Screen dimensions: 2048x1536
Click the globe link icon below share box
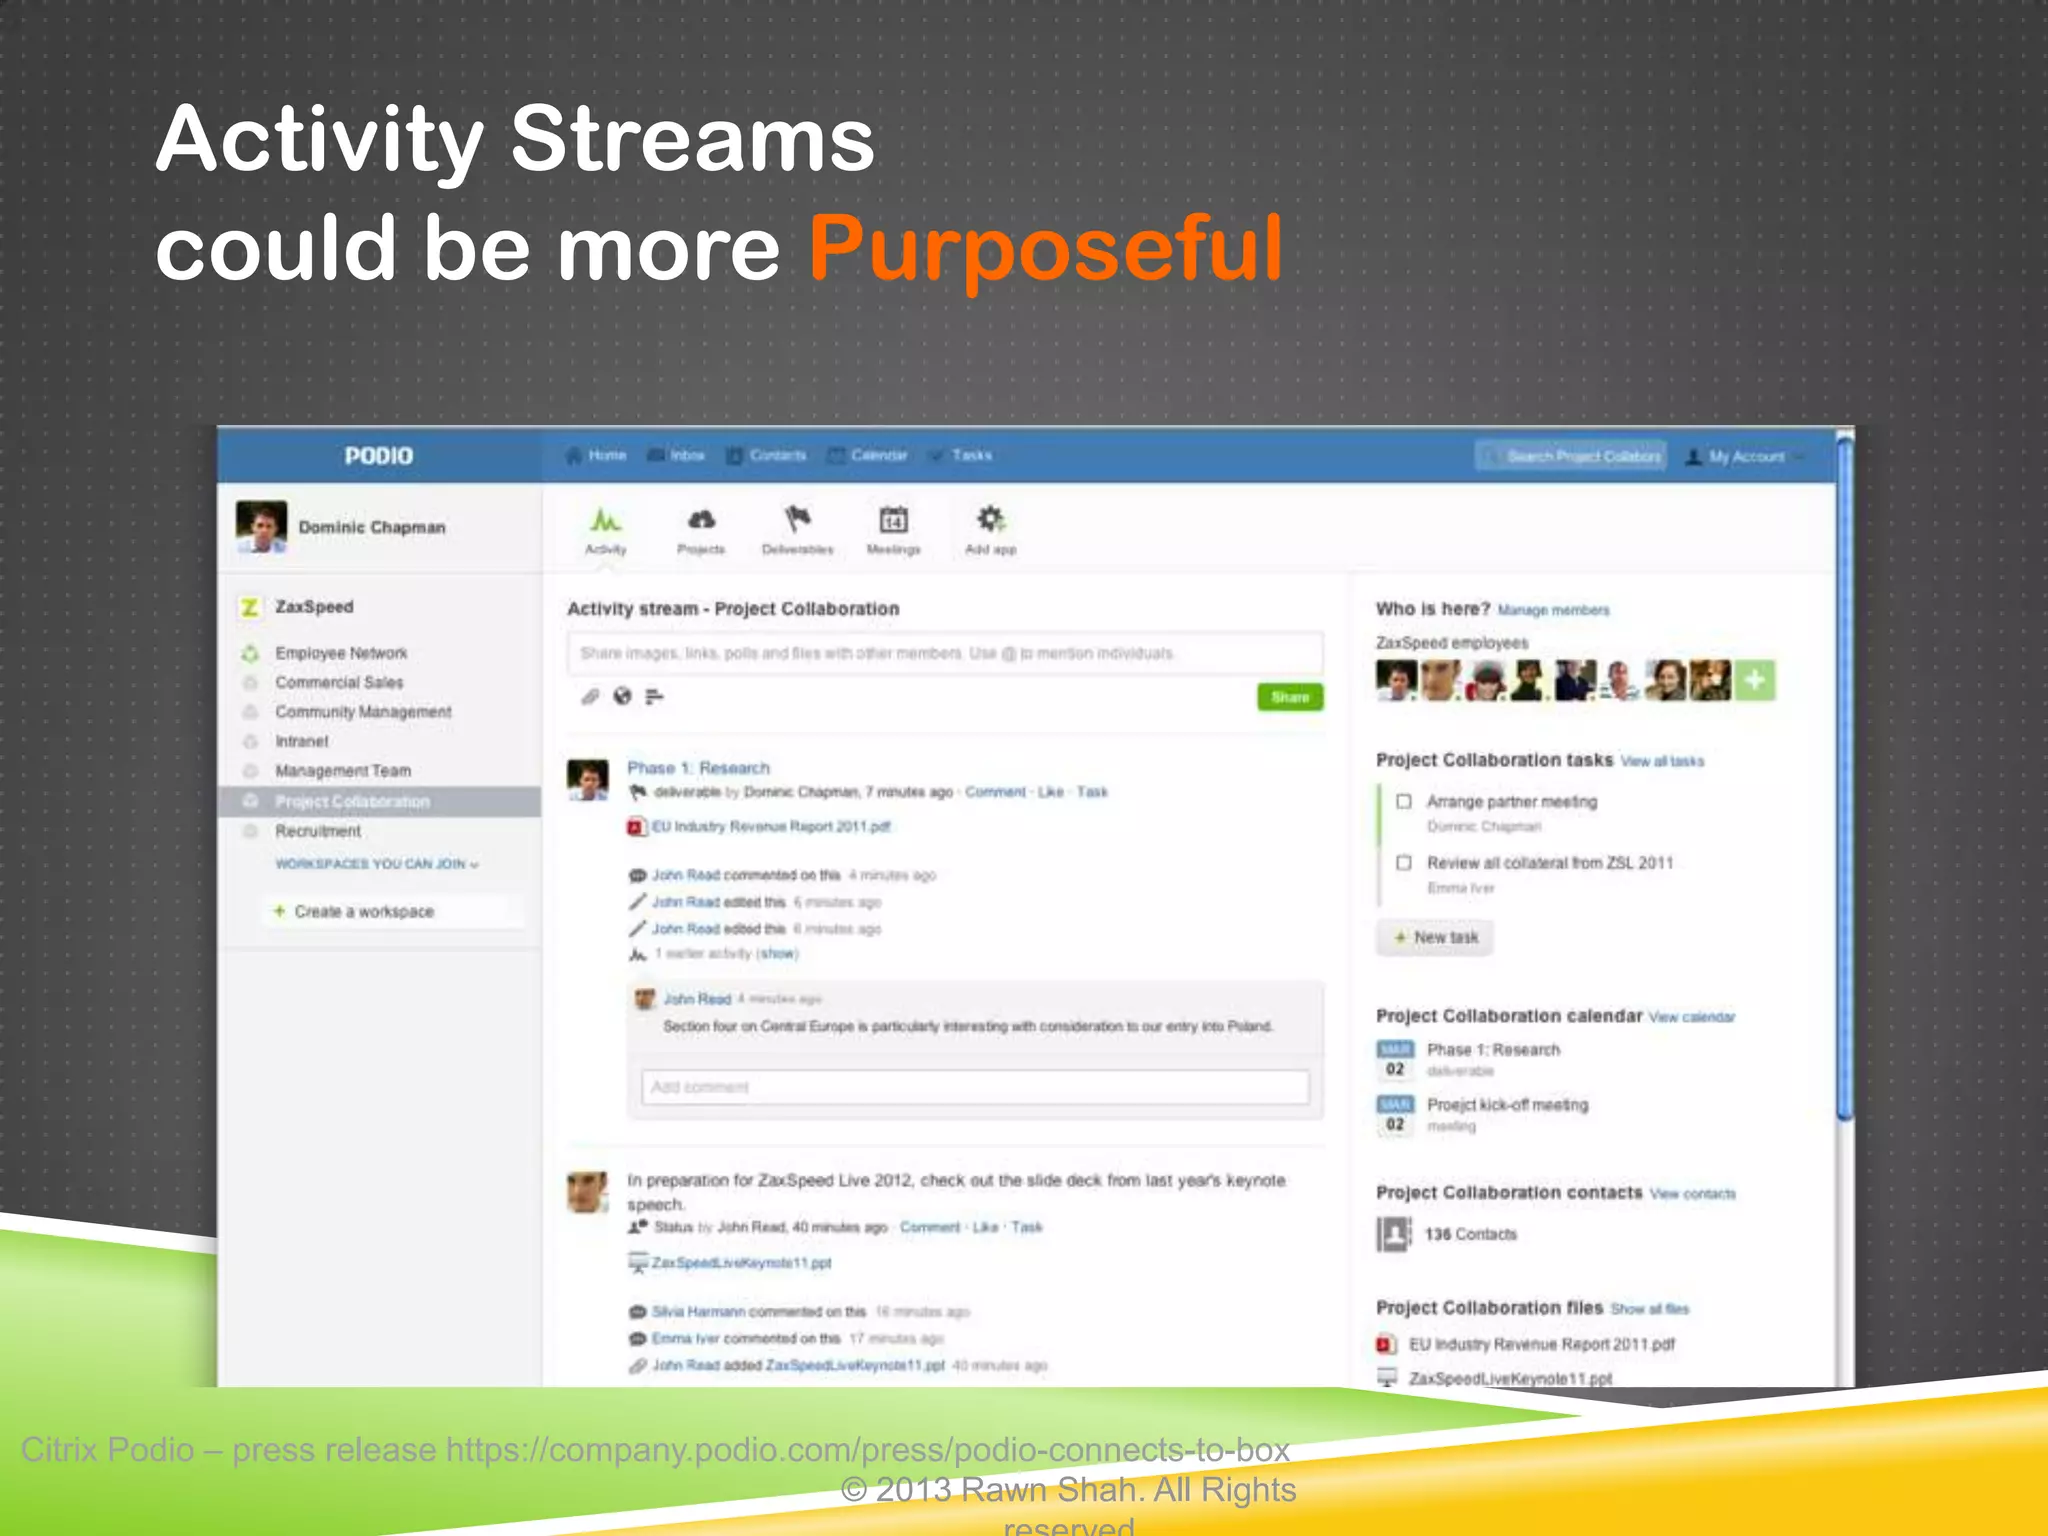coord(622,696)
